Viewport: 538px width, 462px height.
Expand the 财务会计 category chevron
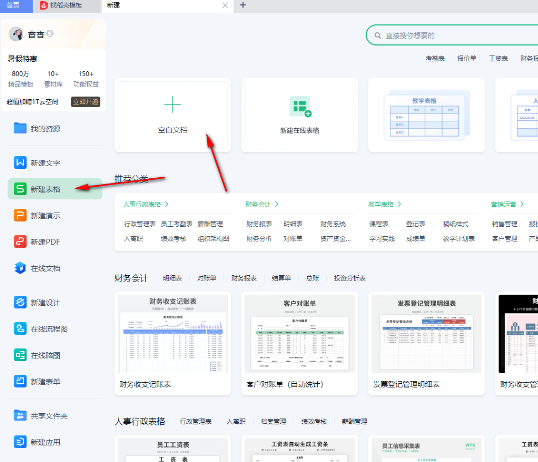[x=277, y=204]
